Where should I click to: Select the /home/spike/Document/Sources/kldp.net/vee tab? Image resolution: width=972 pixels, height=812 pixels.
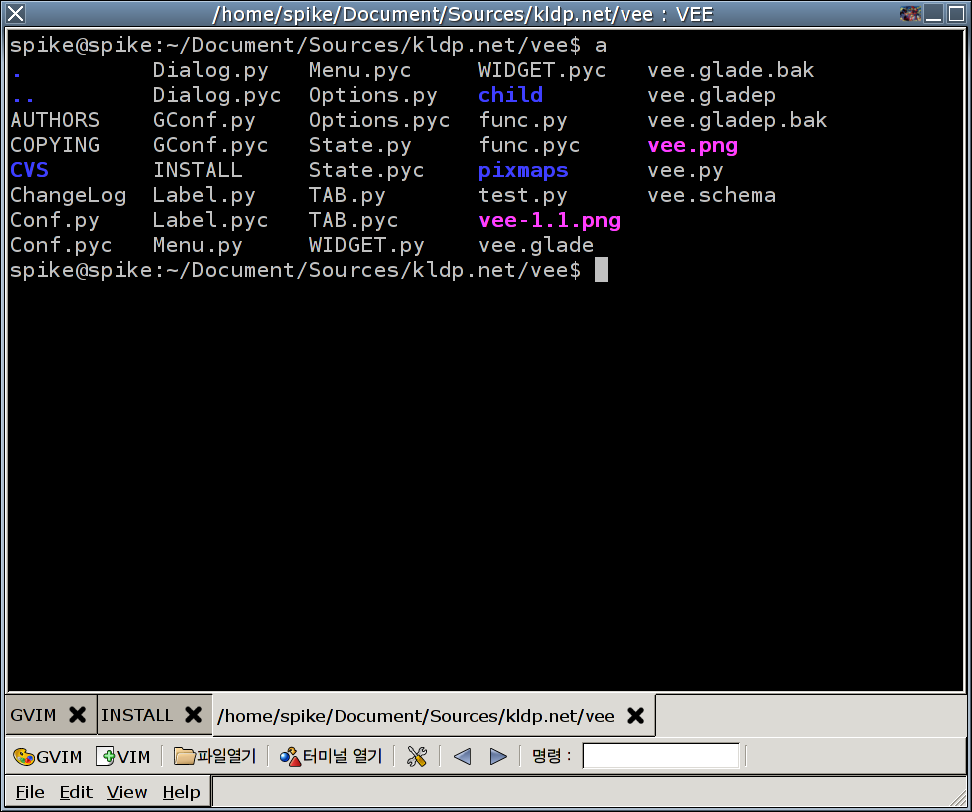pyautogui.click(x=415, y=716)
